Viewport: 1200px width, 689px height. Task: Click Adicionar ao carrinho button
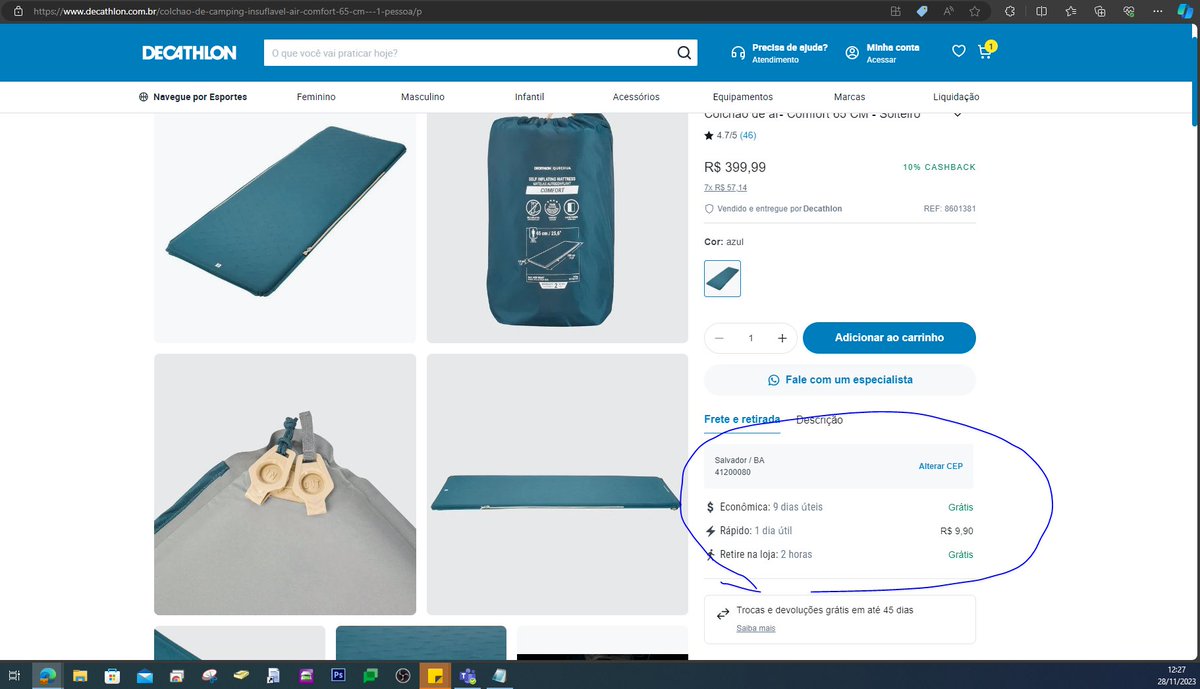coord(889,338)
